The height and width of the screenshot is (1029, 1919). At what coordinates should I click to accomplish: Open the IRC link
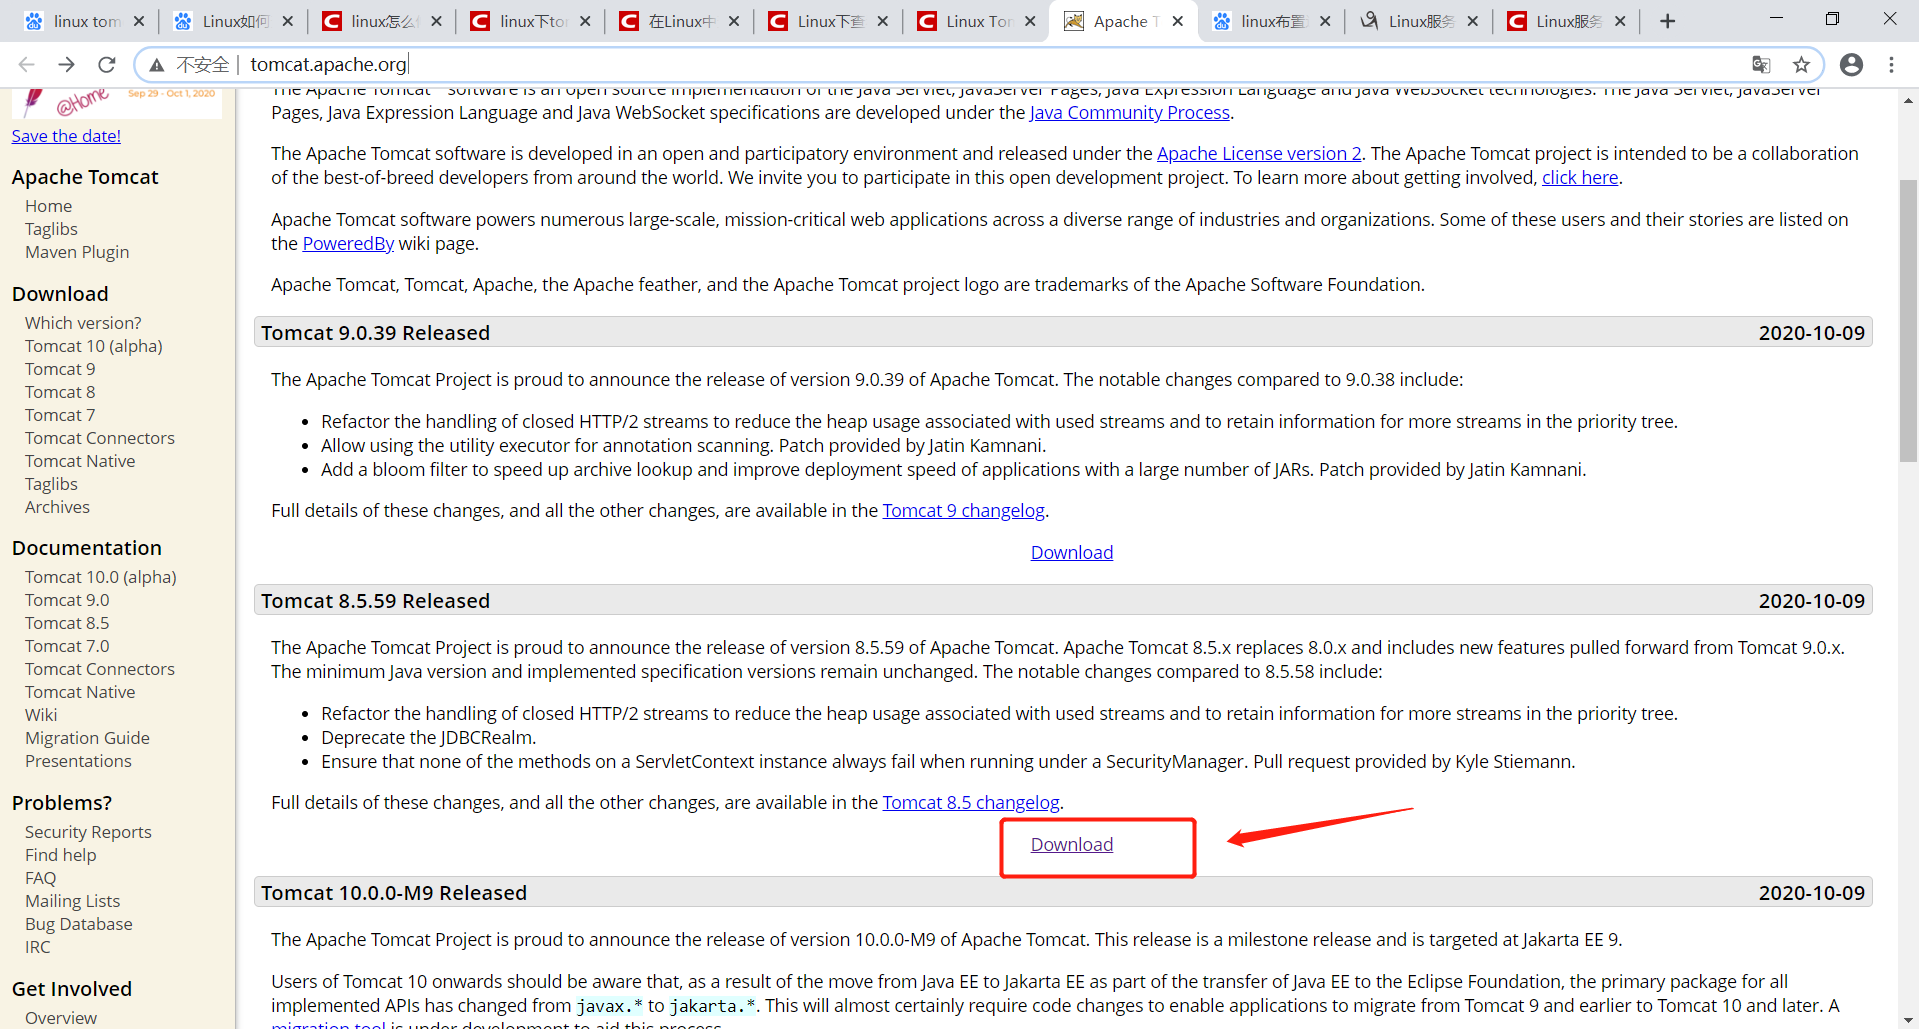pyautogui.click(x=37, y=947)
